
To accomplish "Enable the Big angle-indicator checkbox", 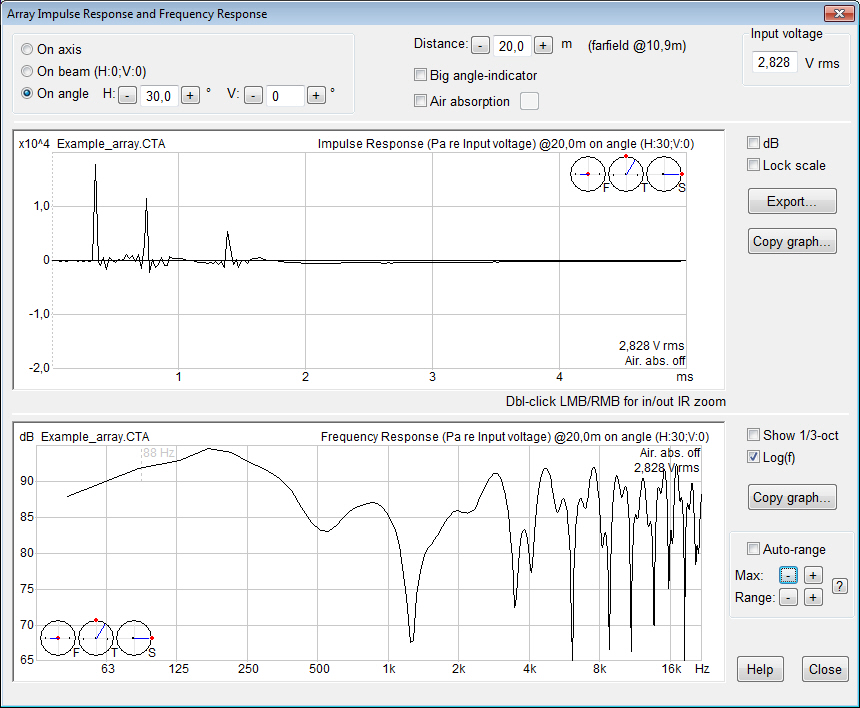I will [421, 75].
